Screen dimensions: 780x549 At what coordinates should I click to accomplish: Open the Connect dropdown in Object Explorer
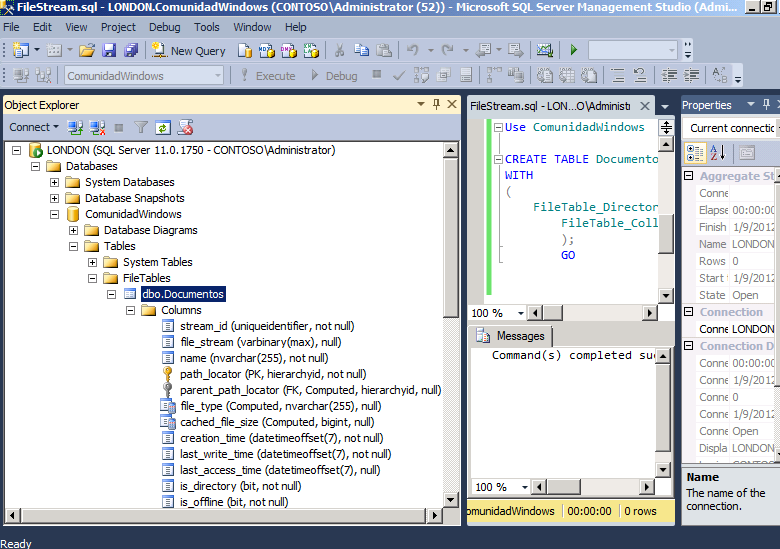(x=34, y=127)
